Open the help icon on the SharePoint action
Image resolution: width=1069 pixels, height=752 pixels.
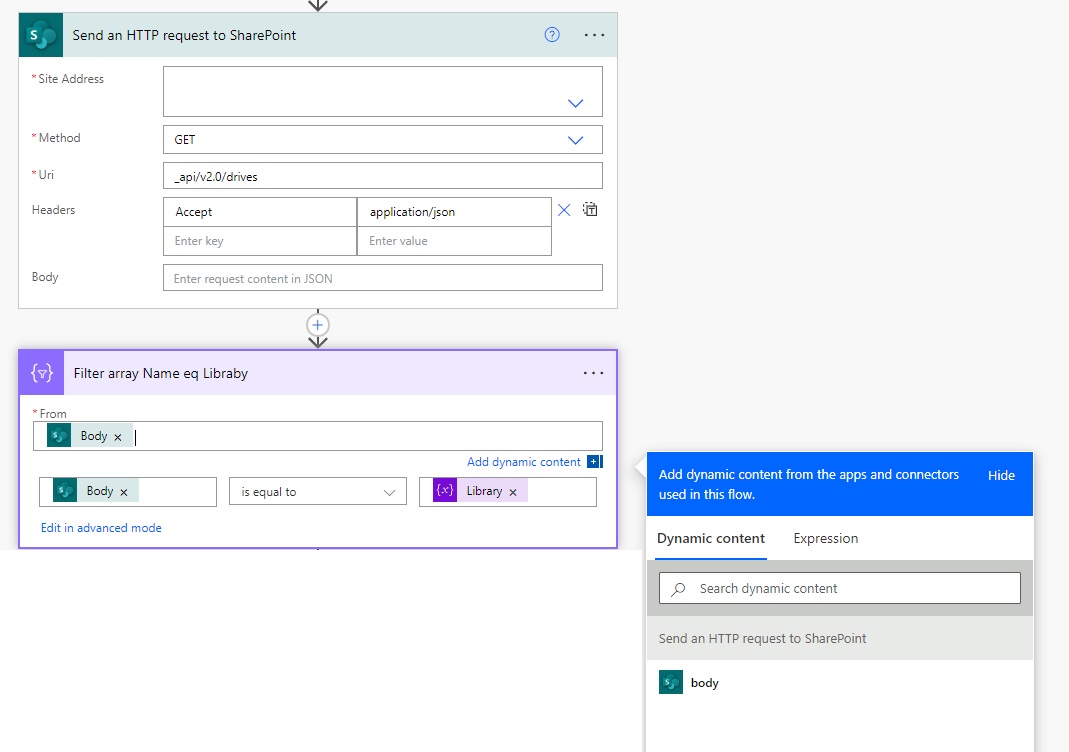pyautogui.click(x=551, y=34)
